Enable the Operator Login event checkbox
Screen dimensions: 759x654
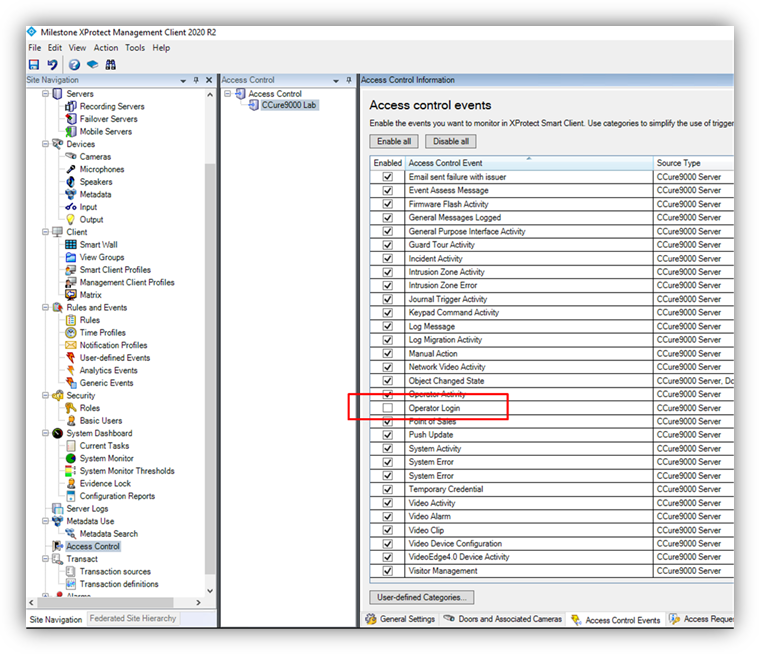coord(388,408)
